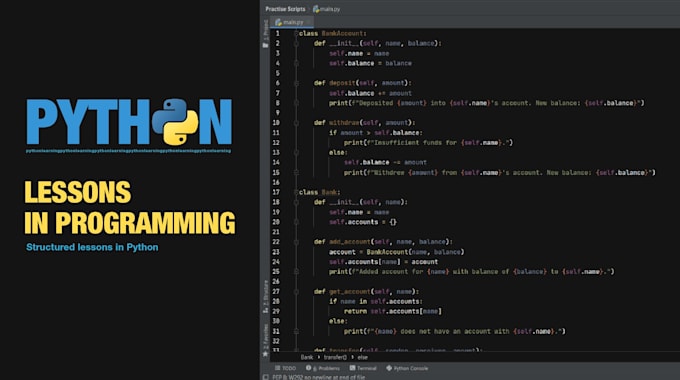Open the TODO tool window
Viewport: 680px width, 380px height.
[285, 368]
